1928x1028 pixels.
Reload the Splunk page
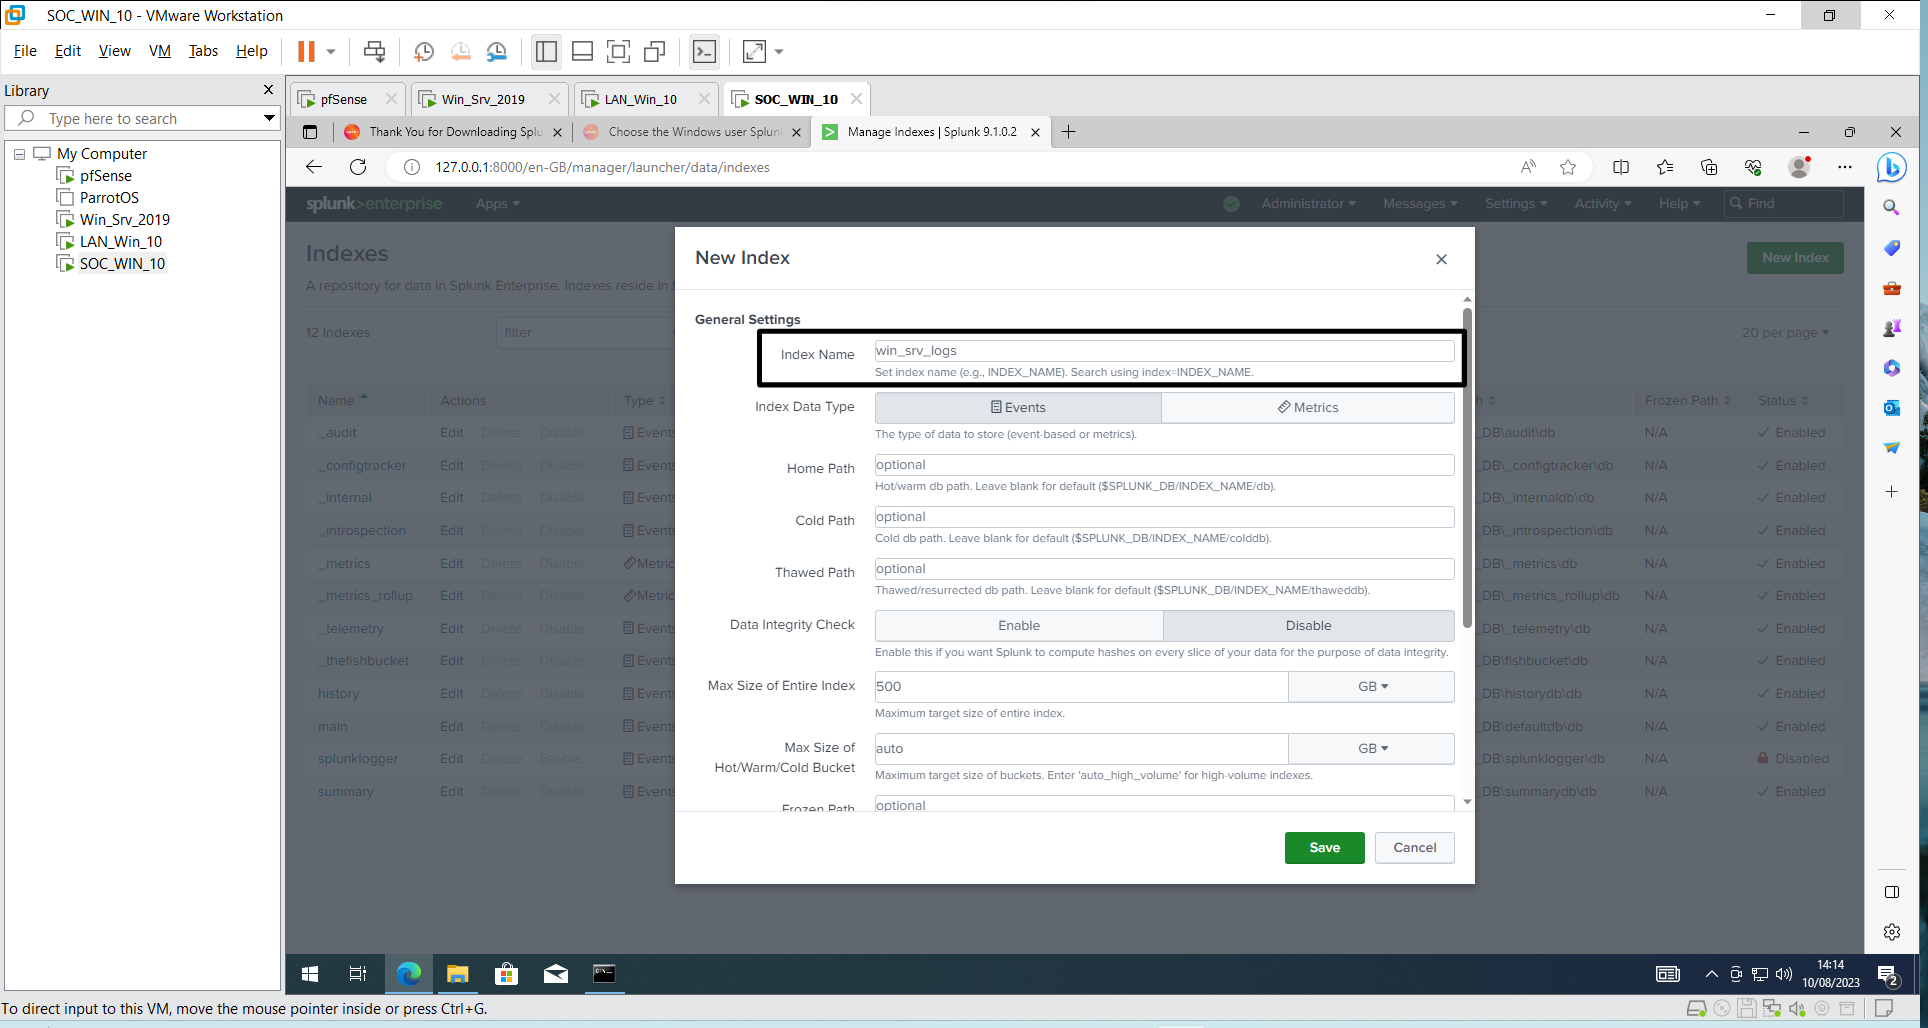click(x=358, y=167)
